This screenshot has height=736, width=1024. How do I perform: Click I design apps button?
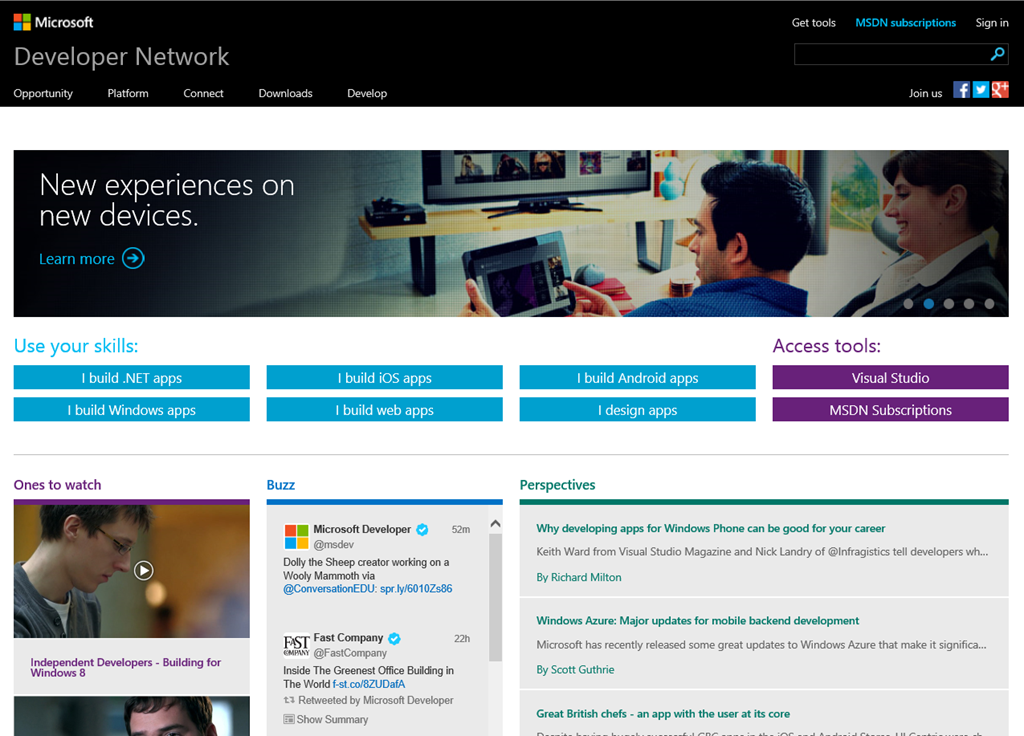pyautogui.click(x=637, y=409)
